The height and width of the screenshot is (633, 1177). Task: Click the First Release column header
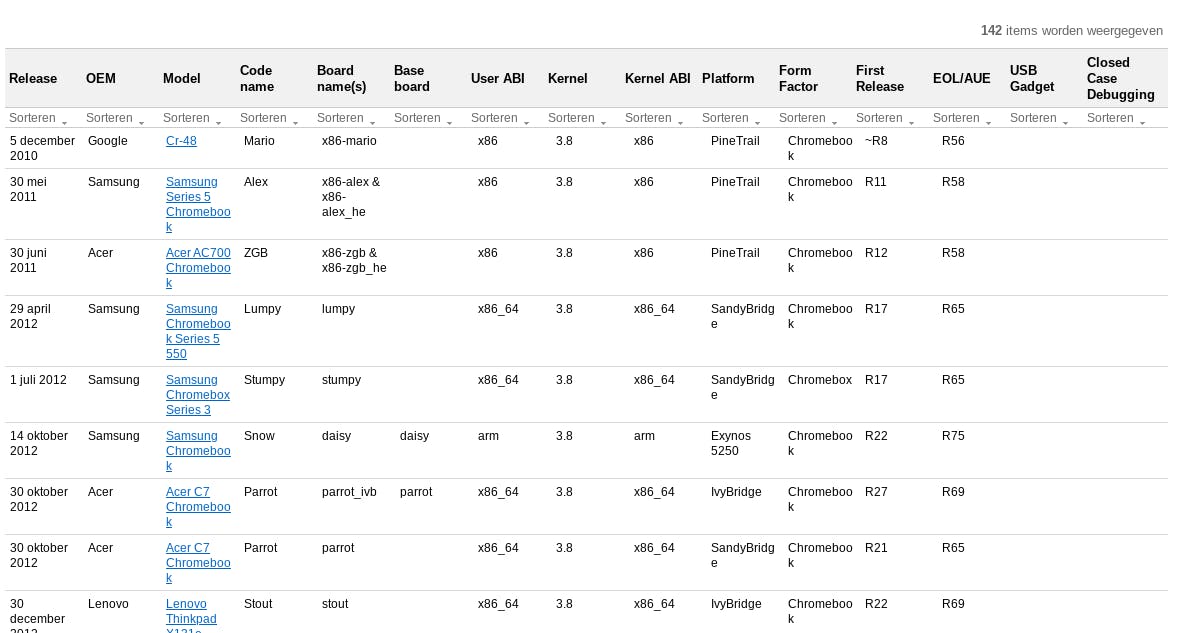880,78
